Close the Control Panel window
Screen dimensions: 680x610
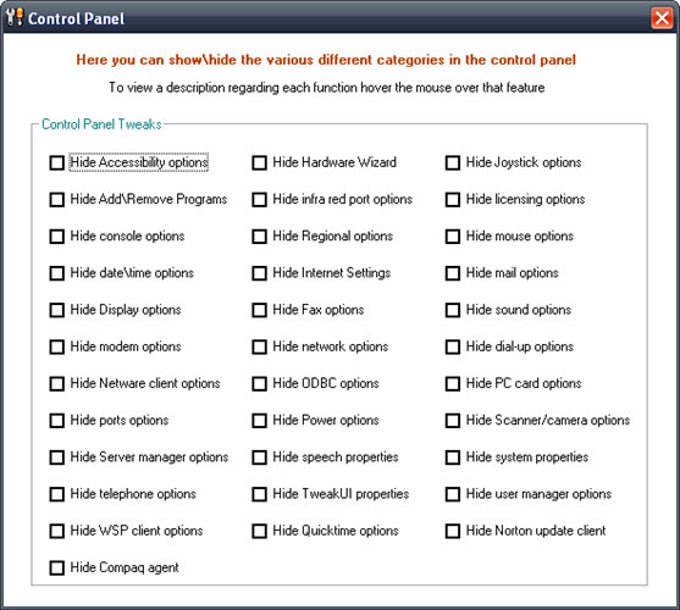(x=662, y=18)
